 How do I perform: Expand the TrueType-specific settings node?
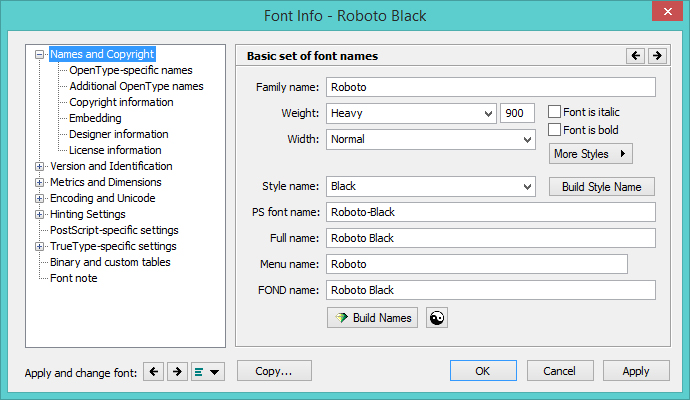pos(39,246)
